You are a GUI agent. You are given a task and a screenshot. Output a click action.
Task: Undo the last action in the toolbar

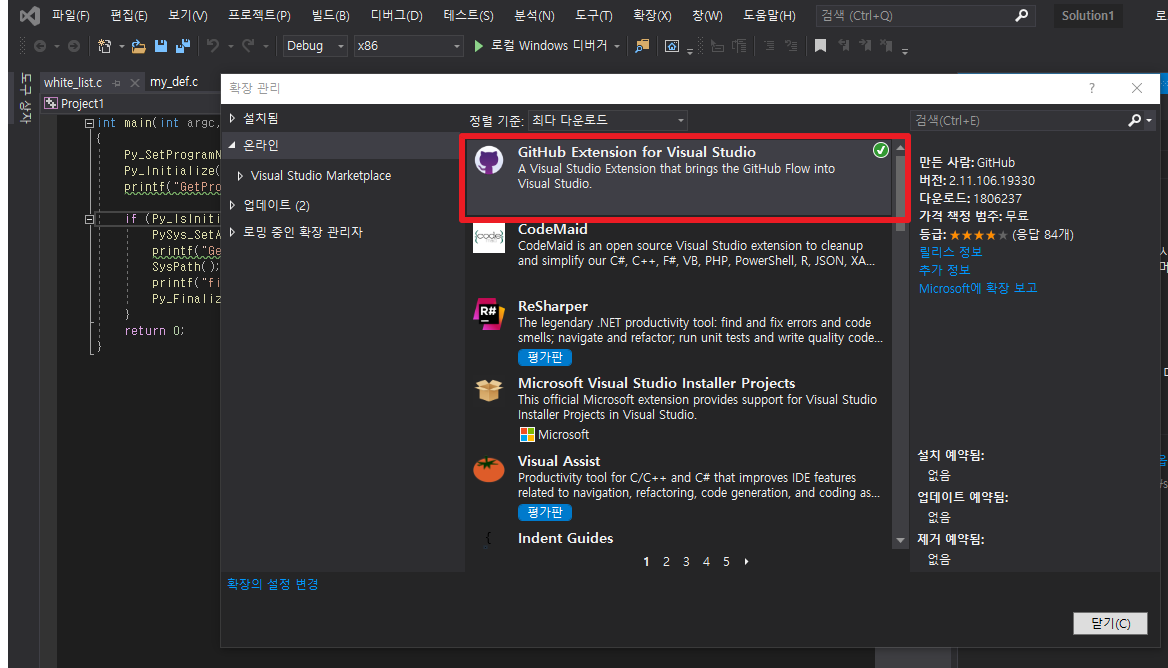pos(213,46)
